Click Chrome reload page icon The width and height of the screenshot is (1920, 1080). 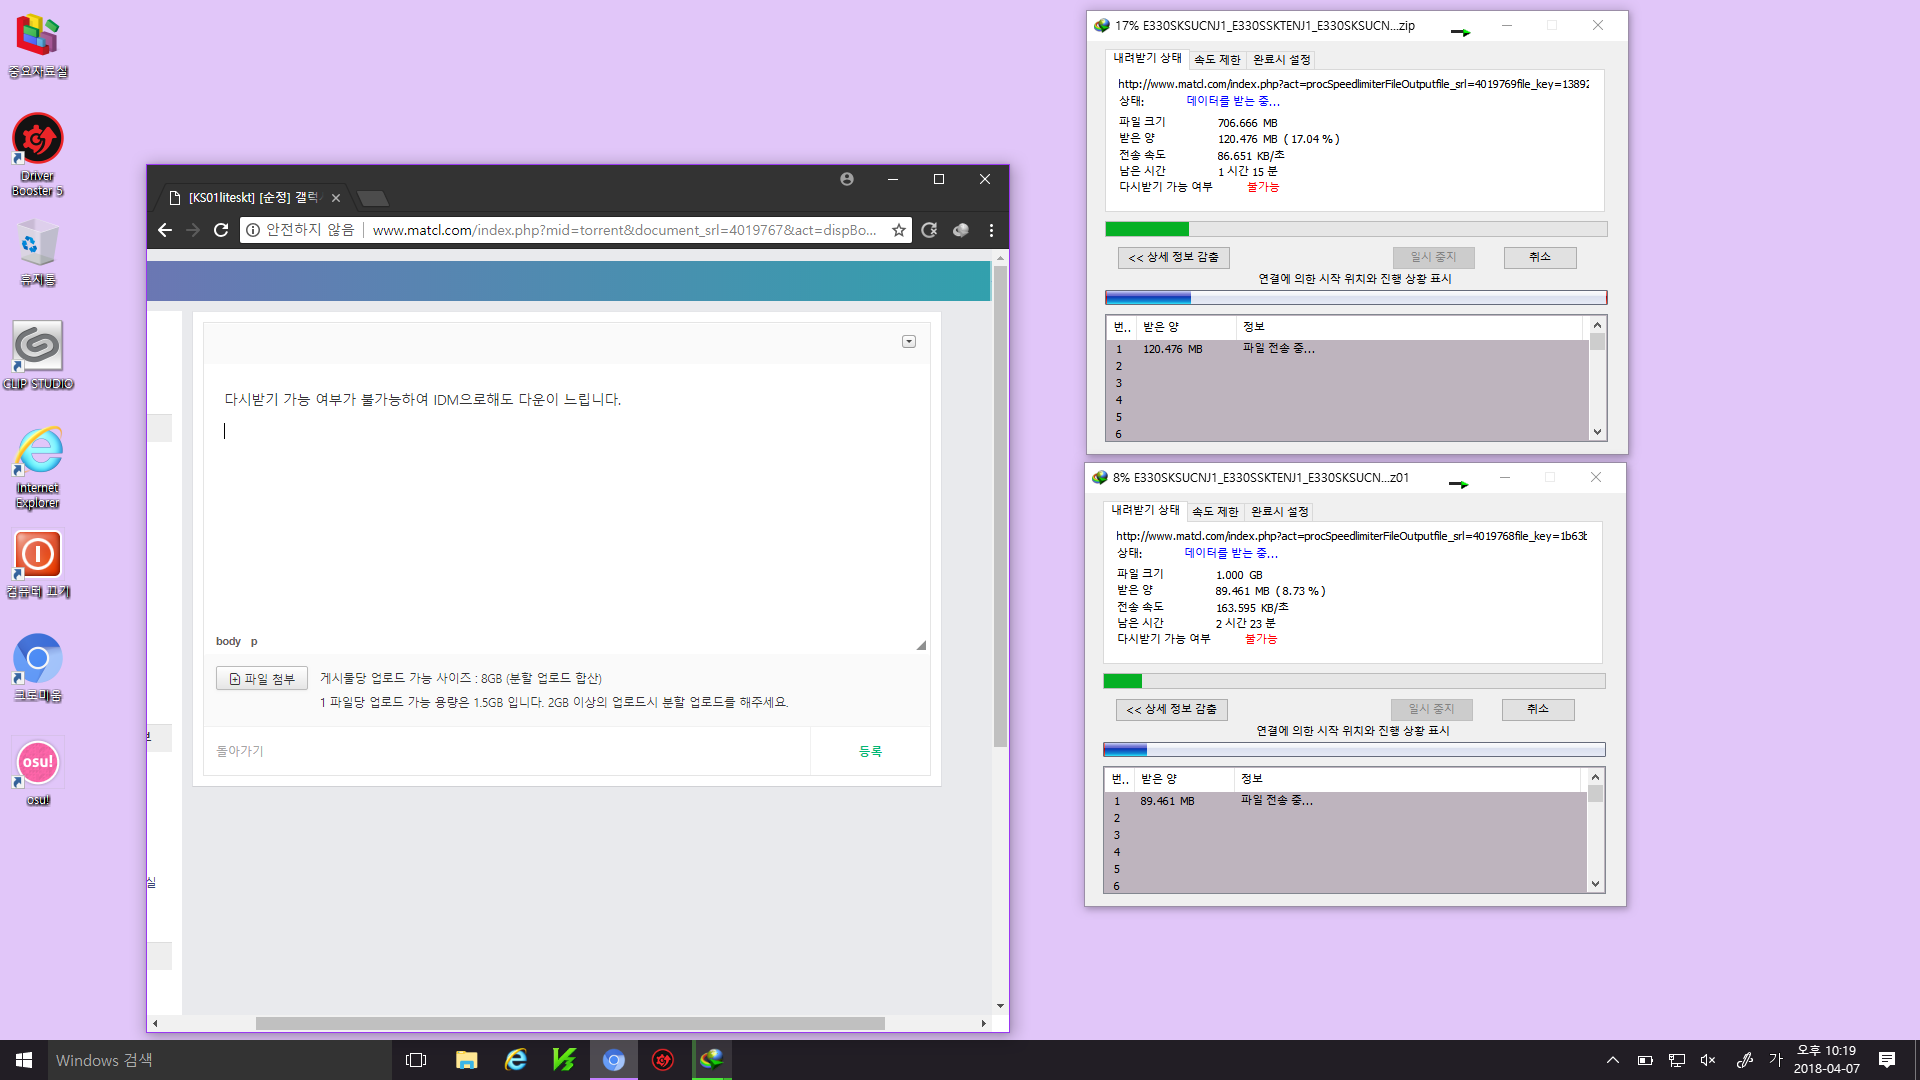[221, 230]
